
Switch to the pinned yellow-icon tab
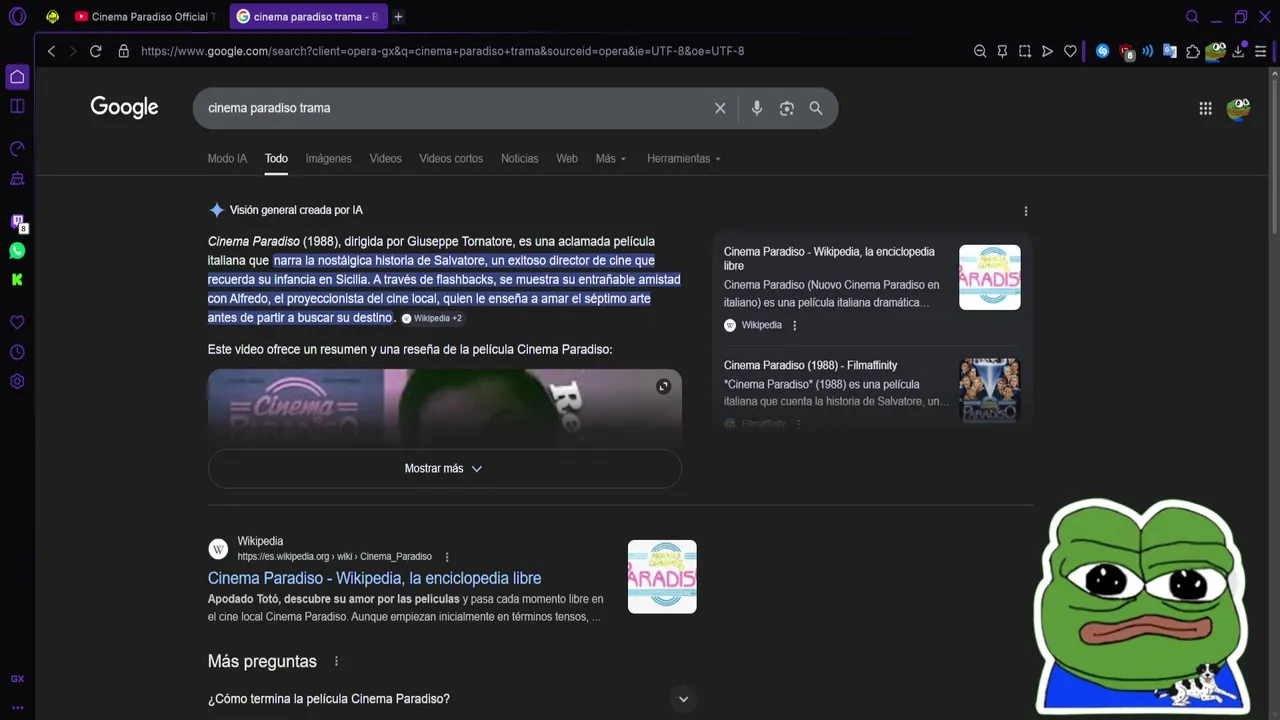(x=52, y=17)
